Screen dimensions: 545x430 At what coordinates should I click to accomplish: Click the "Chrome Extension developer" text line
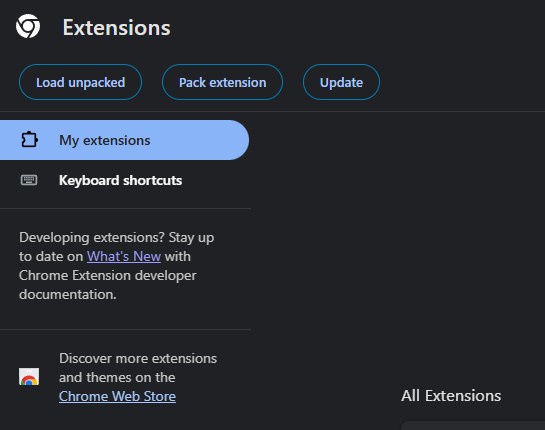coord(108,275)
